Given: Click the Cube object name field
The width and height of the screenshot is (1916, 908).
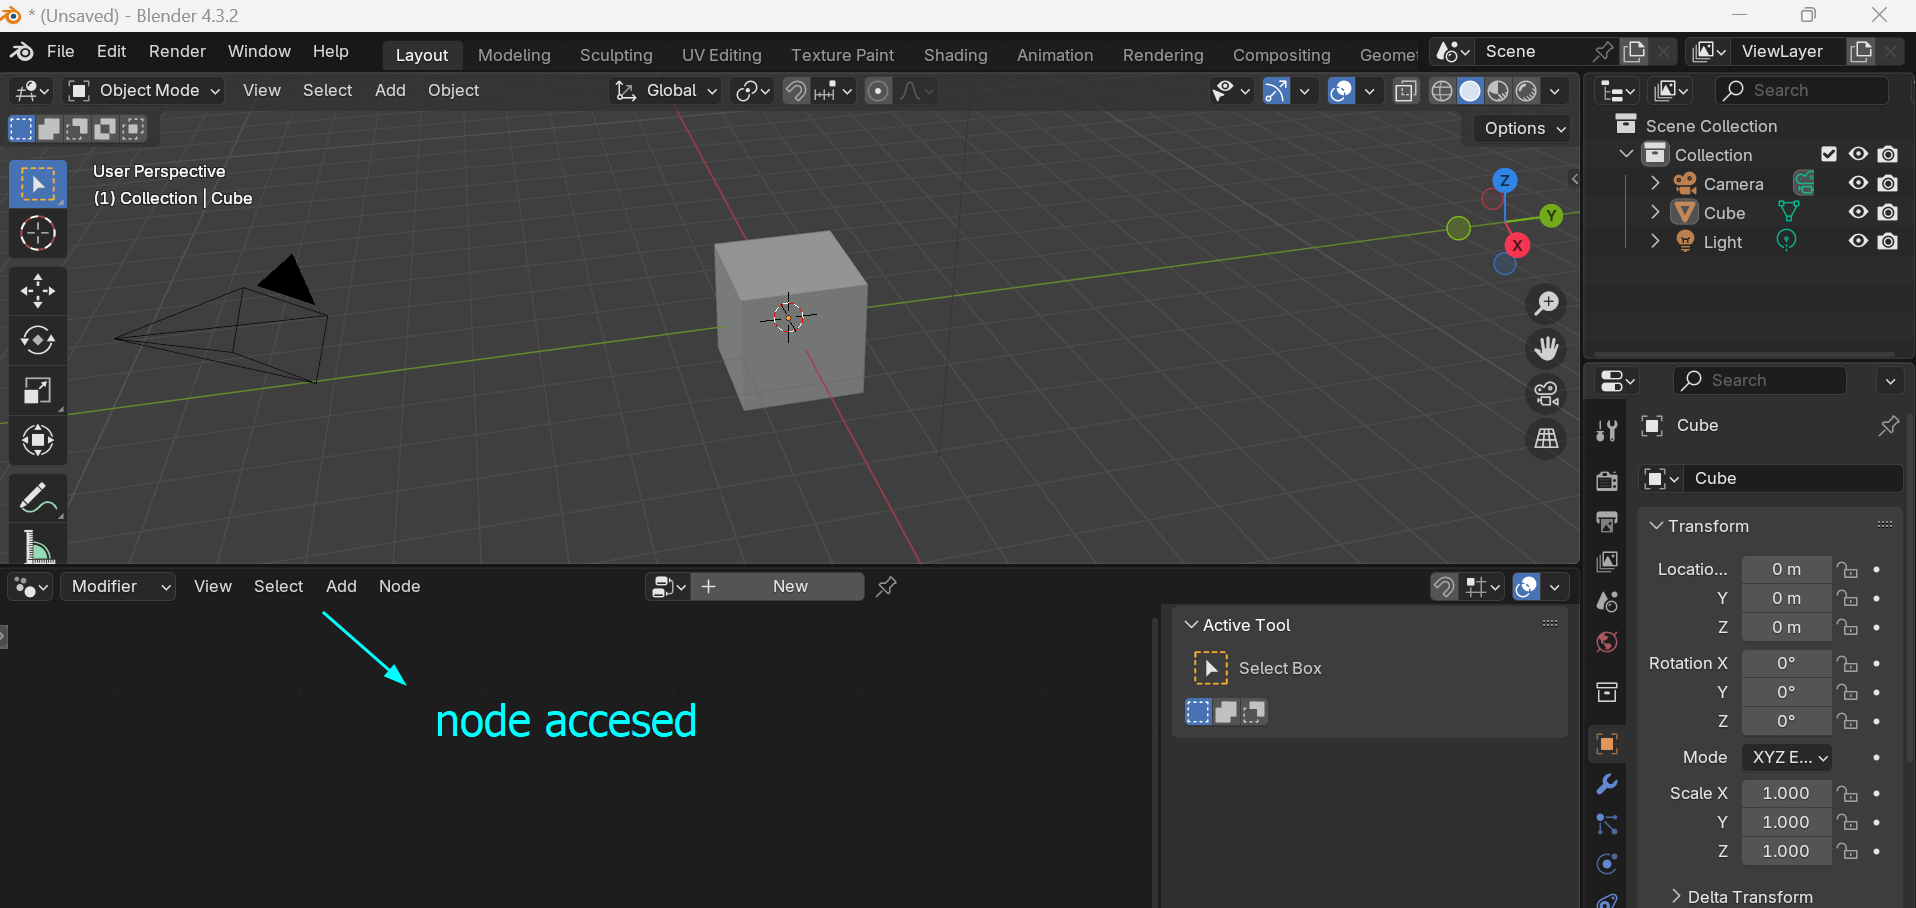Looking at the screenshot, I should [1793, 478].
